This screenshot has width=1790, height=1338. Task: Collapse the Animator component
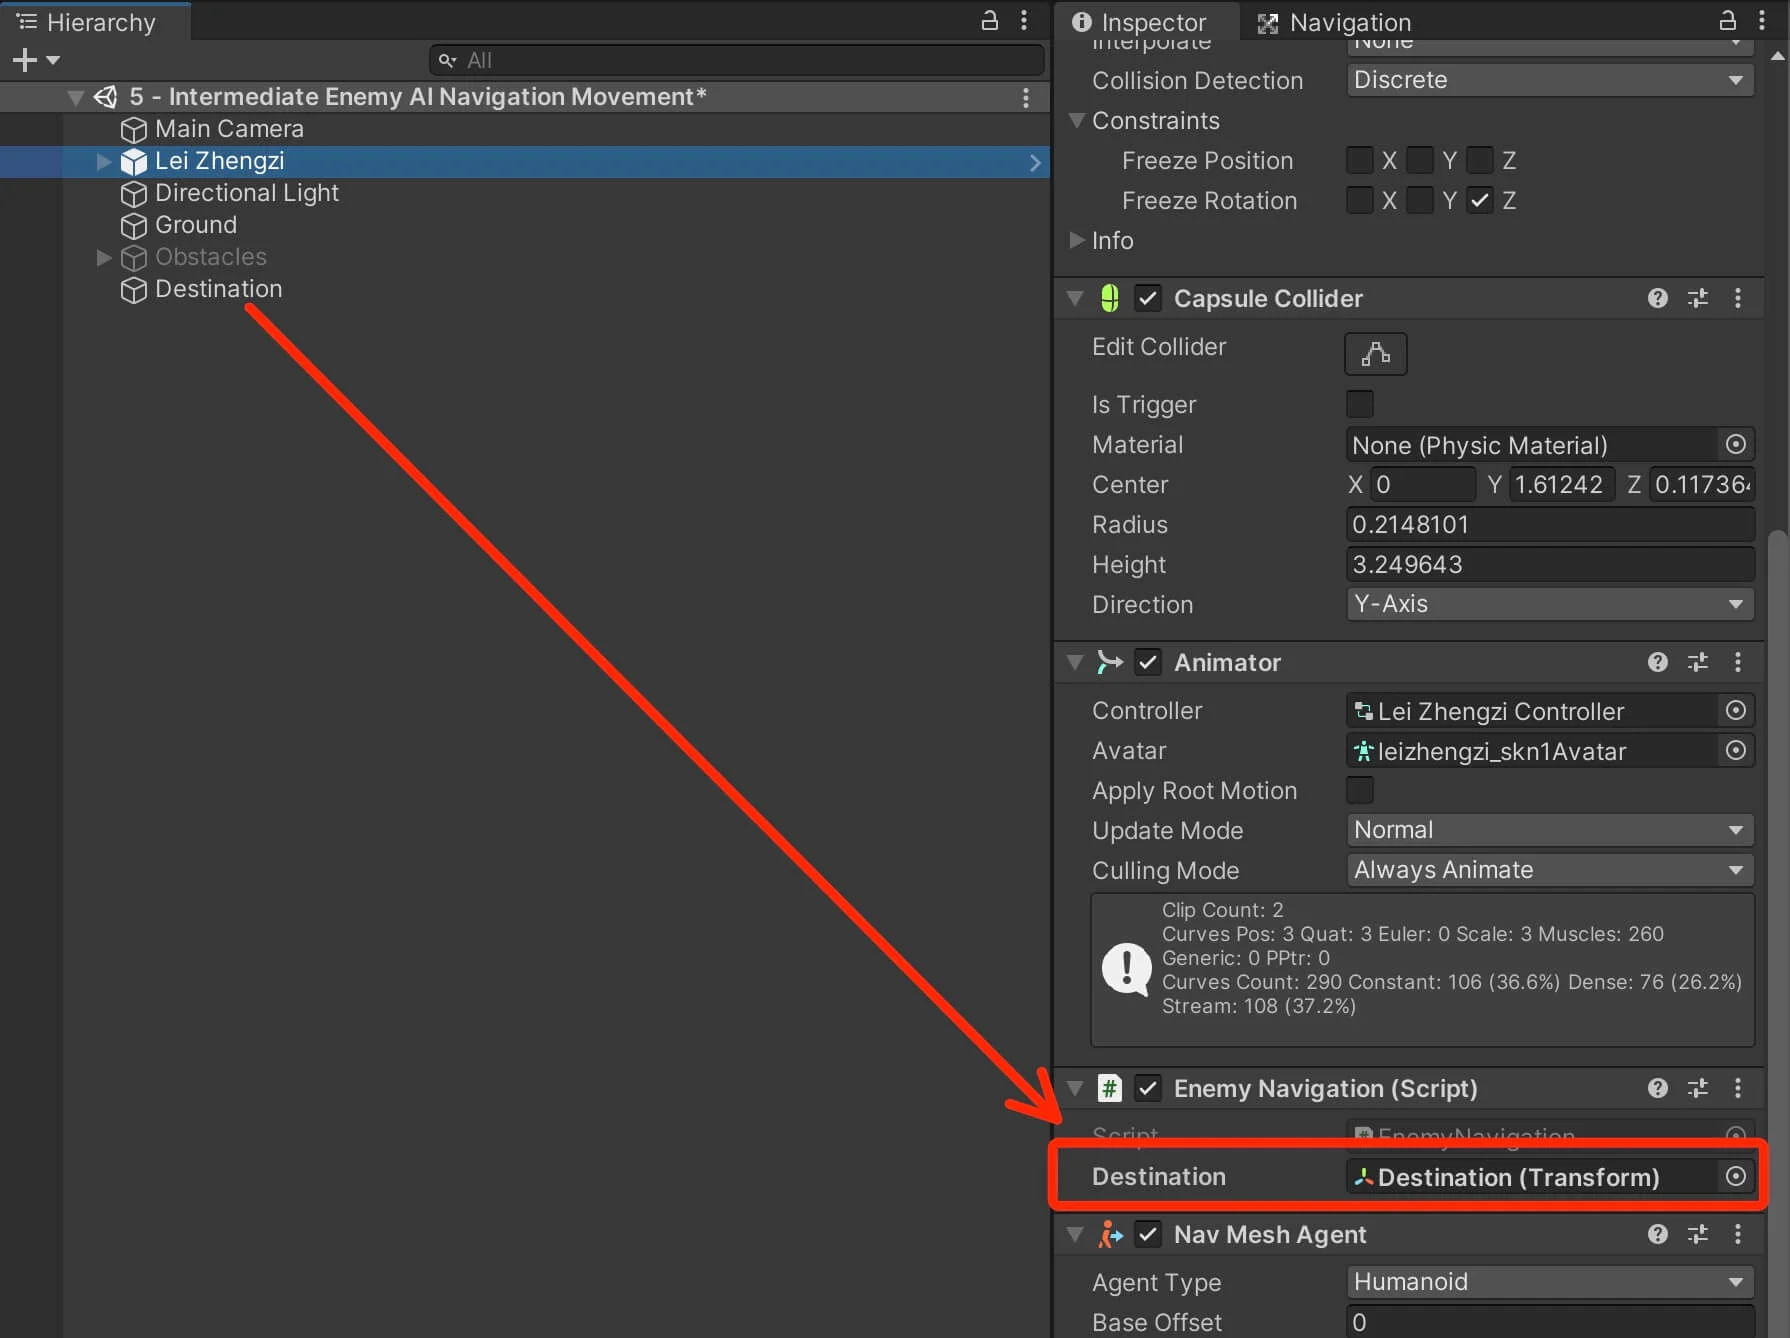(1076, 662)
